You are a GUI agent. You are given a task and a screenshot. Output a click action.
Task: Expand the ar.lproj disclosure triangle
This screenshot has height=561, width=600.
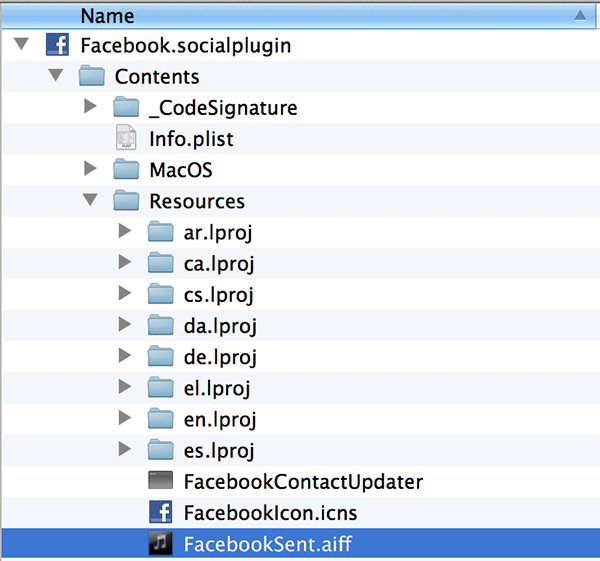(x=125, y=231)
